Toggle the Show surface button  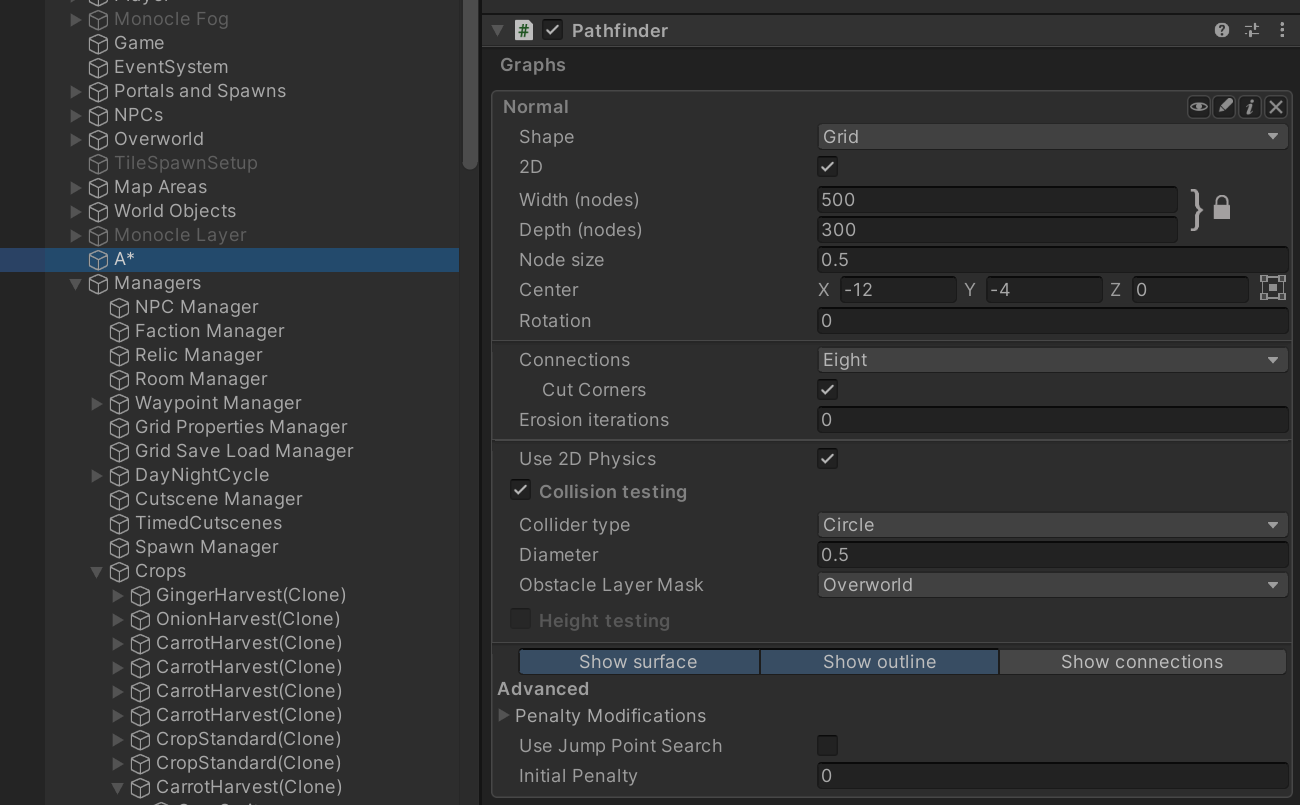pyautogui.click(x=639, y=662)
